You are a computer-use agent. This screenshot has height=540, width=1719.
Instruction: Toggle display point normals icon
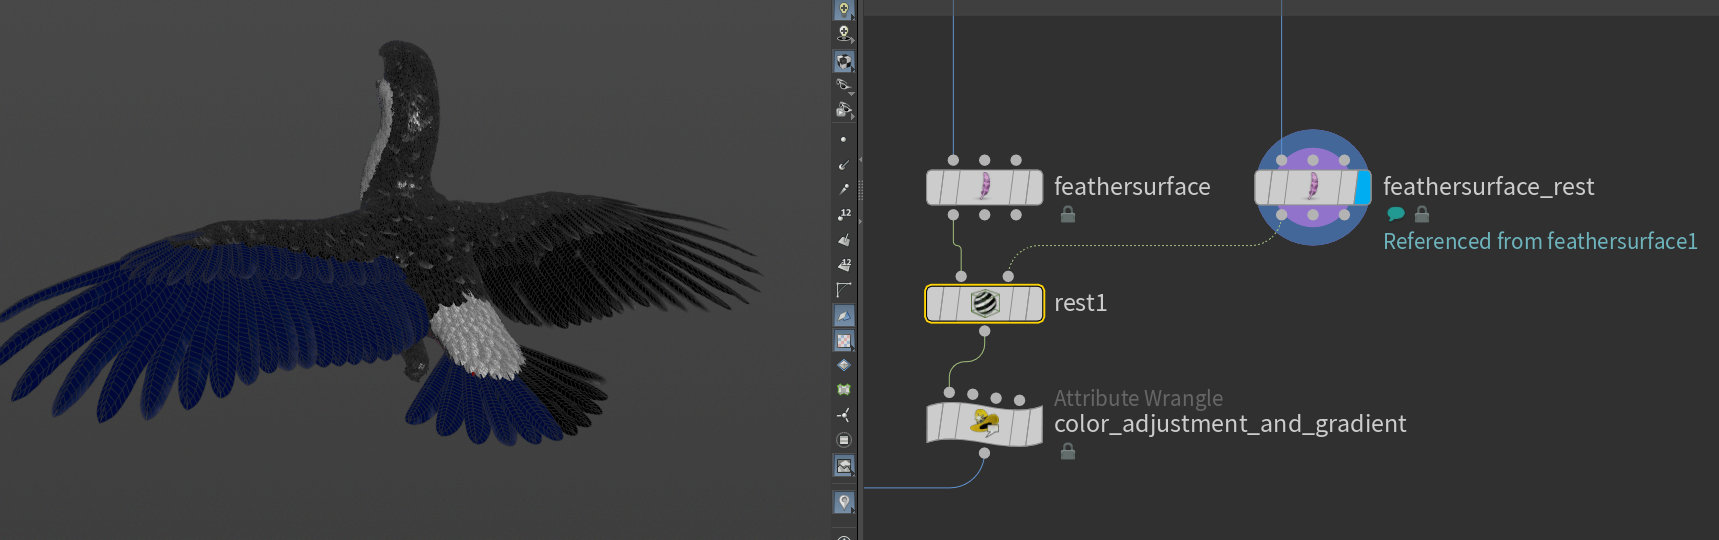pos(843,164)
